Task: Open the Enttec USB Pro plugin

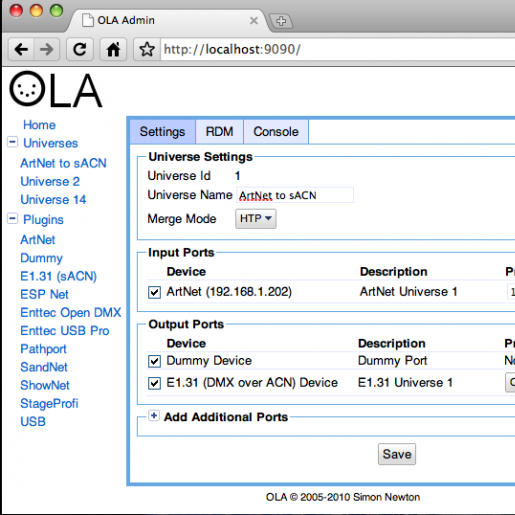Action: (x=65, y=331)
